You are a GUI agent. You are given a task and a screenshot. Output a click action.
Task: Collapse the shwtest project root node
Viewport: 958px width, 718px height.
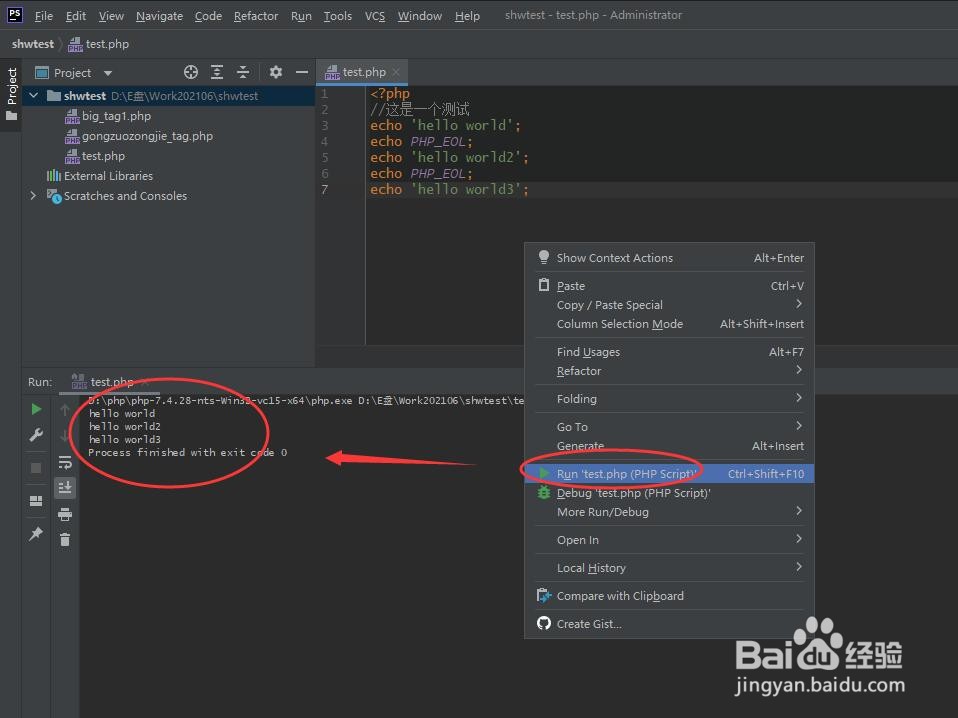(x=34, y=95)
